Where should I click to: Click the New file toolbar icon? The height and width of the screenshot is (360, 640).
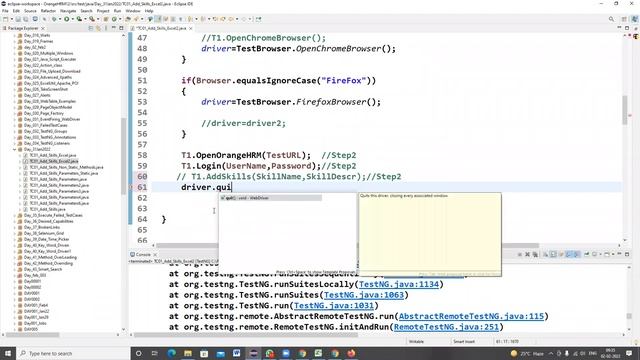pyautogui.click(x=5, y=19)
